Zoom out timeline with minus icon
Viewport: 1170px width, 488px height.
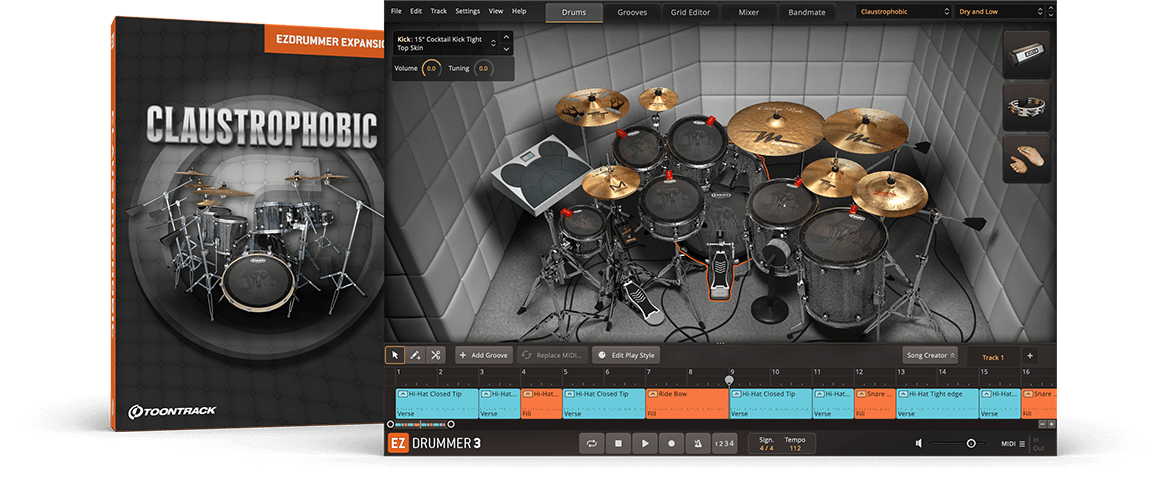point(1042,424)
